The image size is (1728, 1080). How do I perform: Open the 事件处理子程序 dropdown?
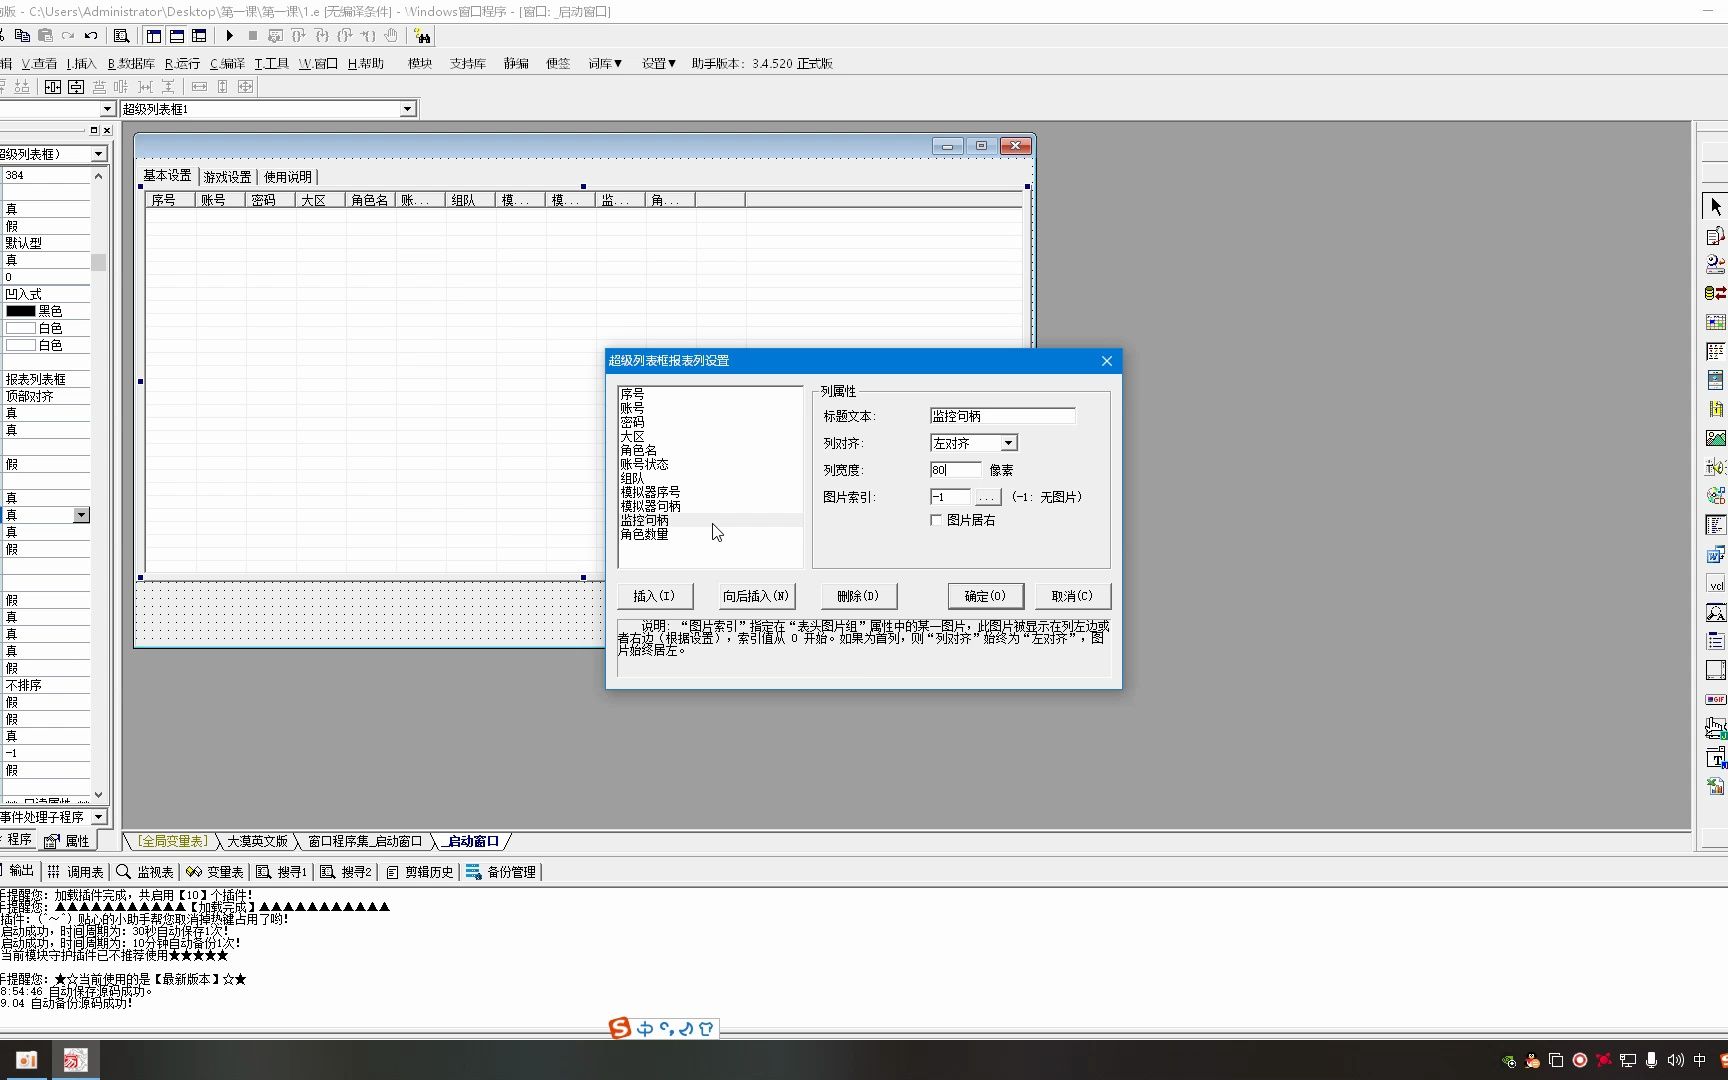98,817
